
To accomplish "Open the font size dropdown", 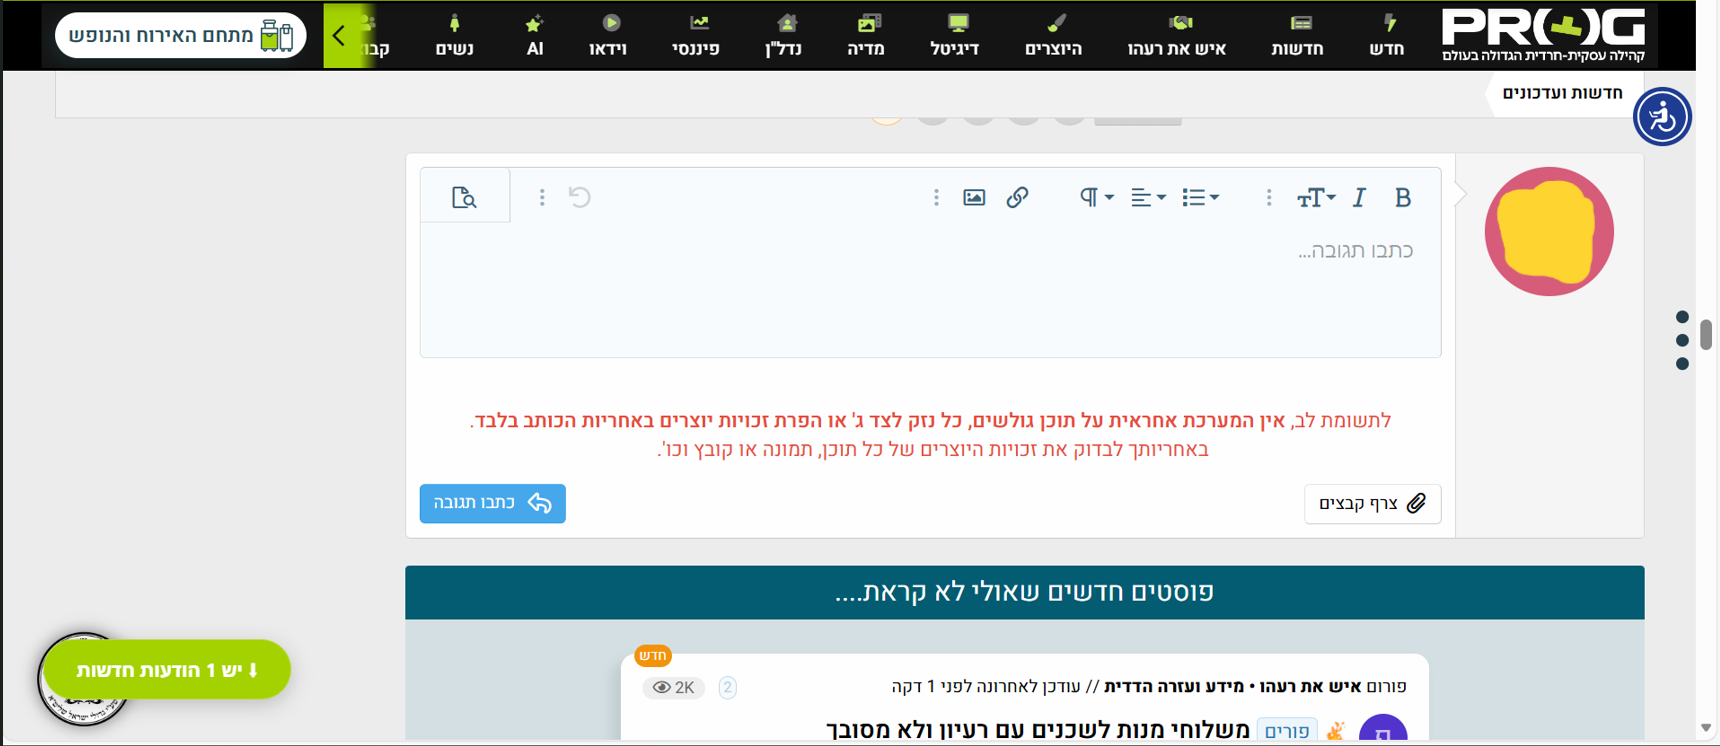I will (1315, 198).
